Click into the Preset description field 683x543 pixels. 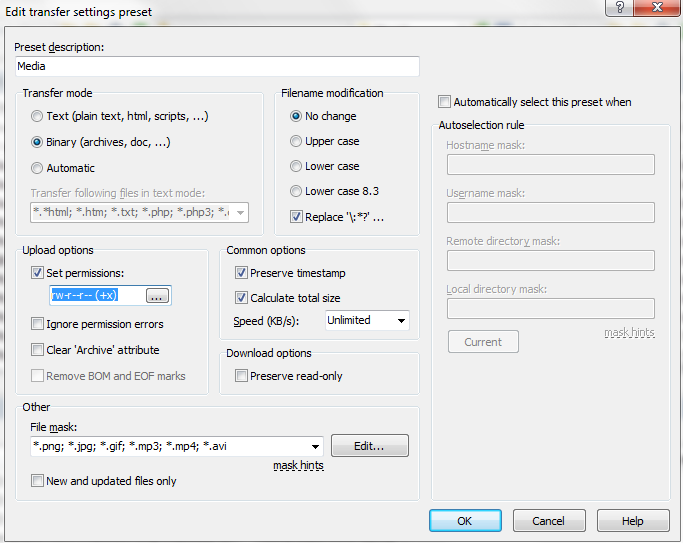(x=216, y=66)
